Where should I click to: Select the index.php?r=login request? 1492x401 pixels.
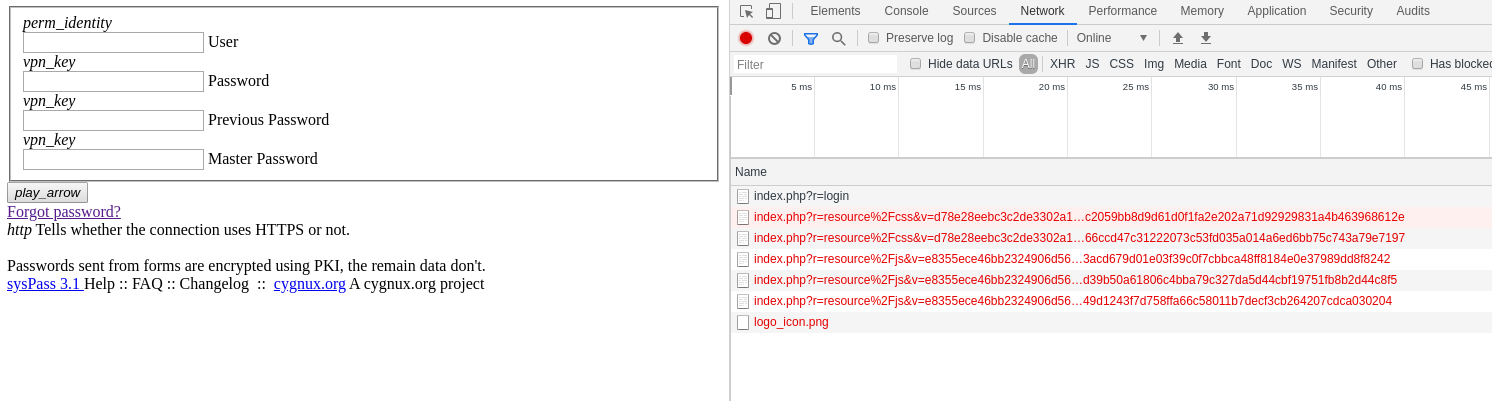[1111, 196]
